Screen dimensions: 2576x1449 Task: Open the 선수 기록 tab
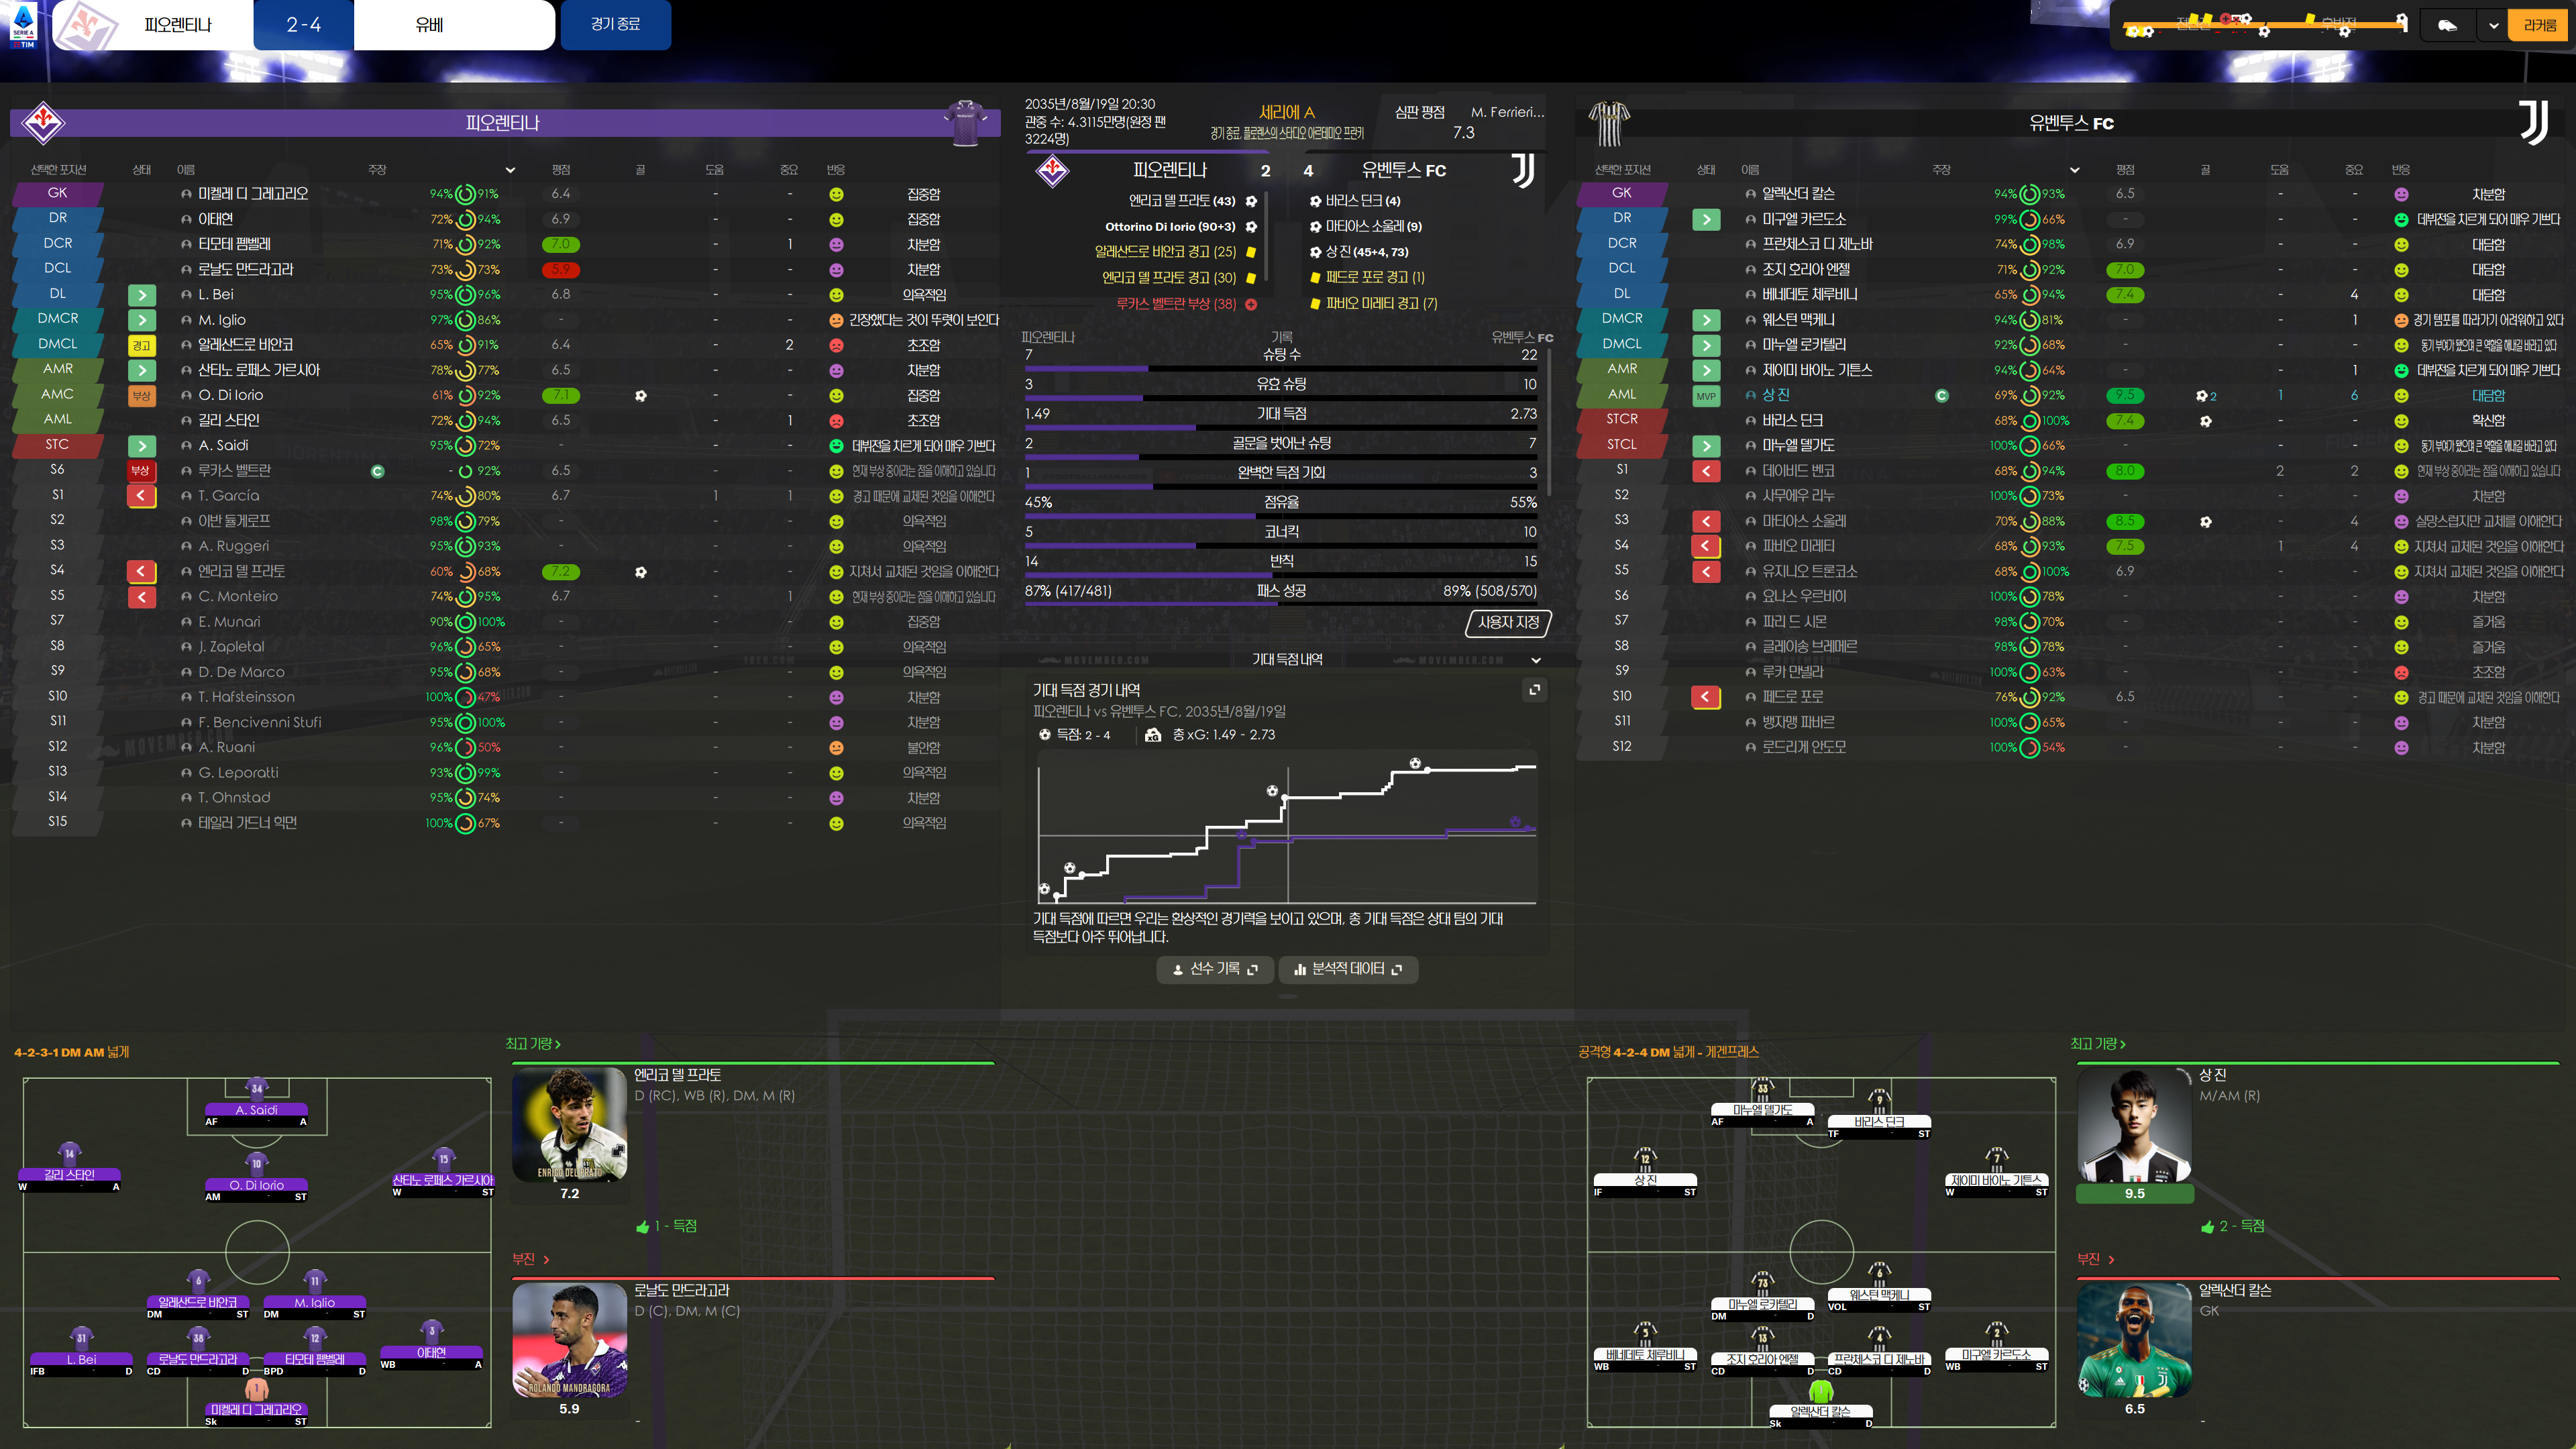pyautogui.click(x=1214, y=969)
